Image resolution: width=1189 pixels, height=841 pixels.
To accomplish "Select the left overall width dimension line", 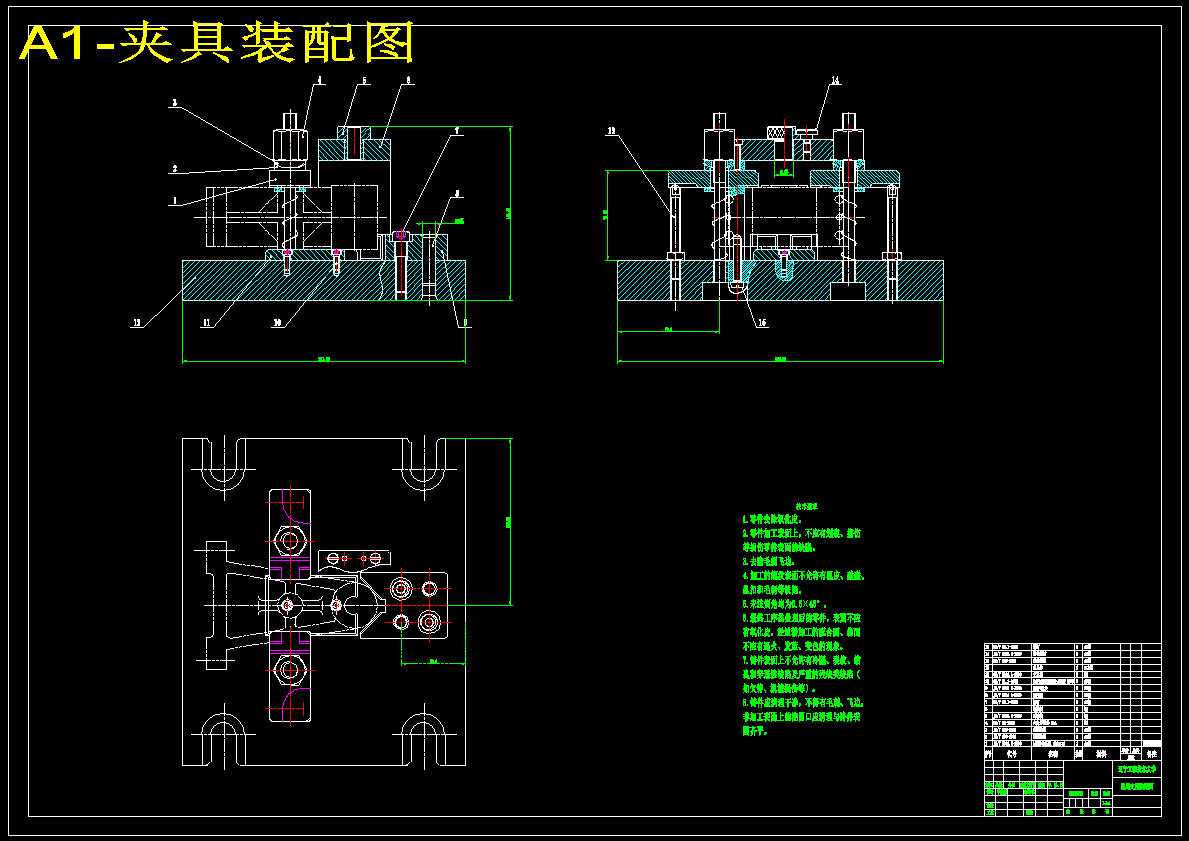I will point(324,362).
